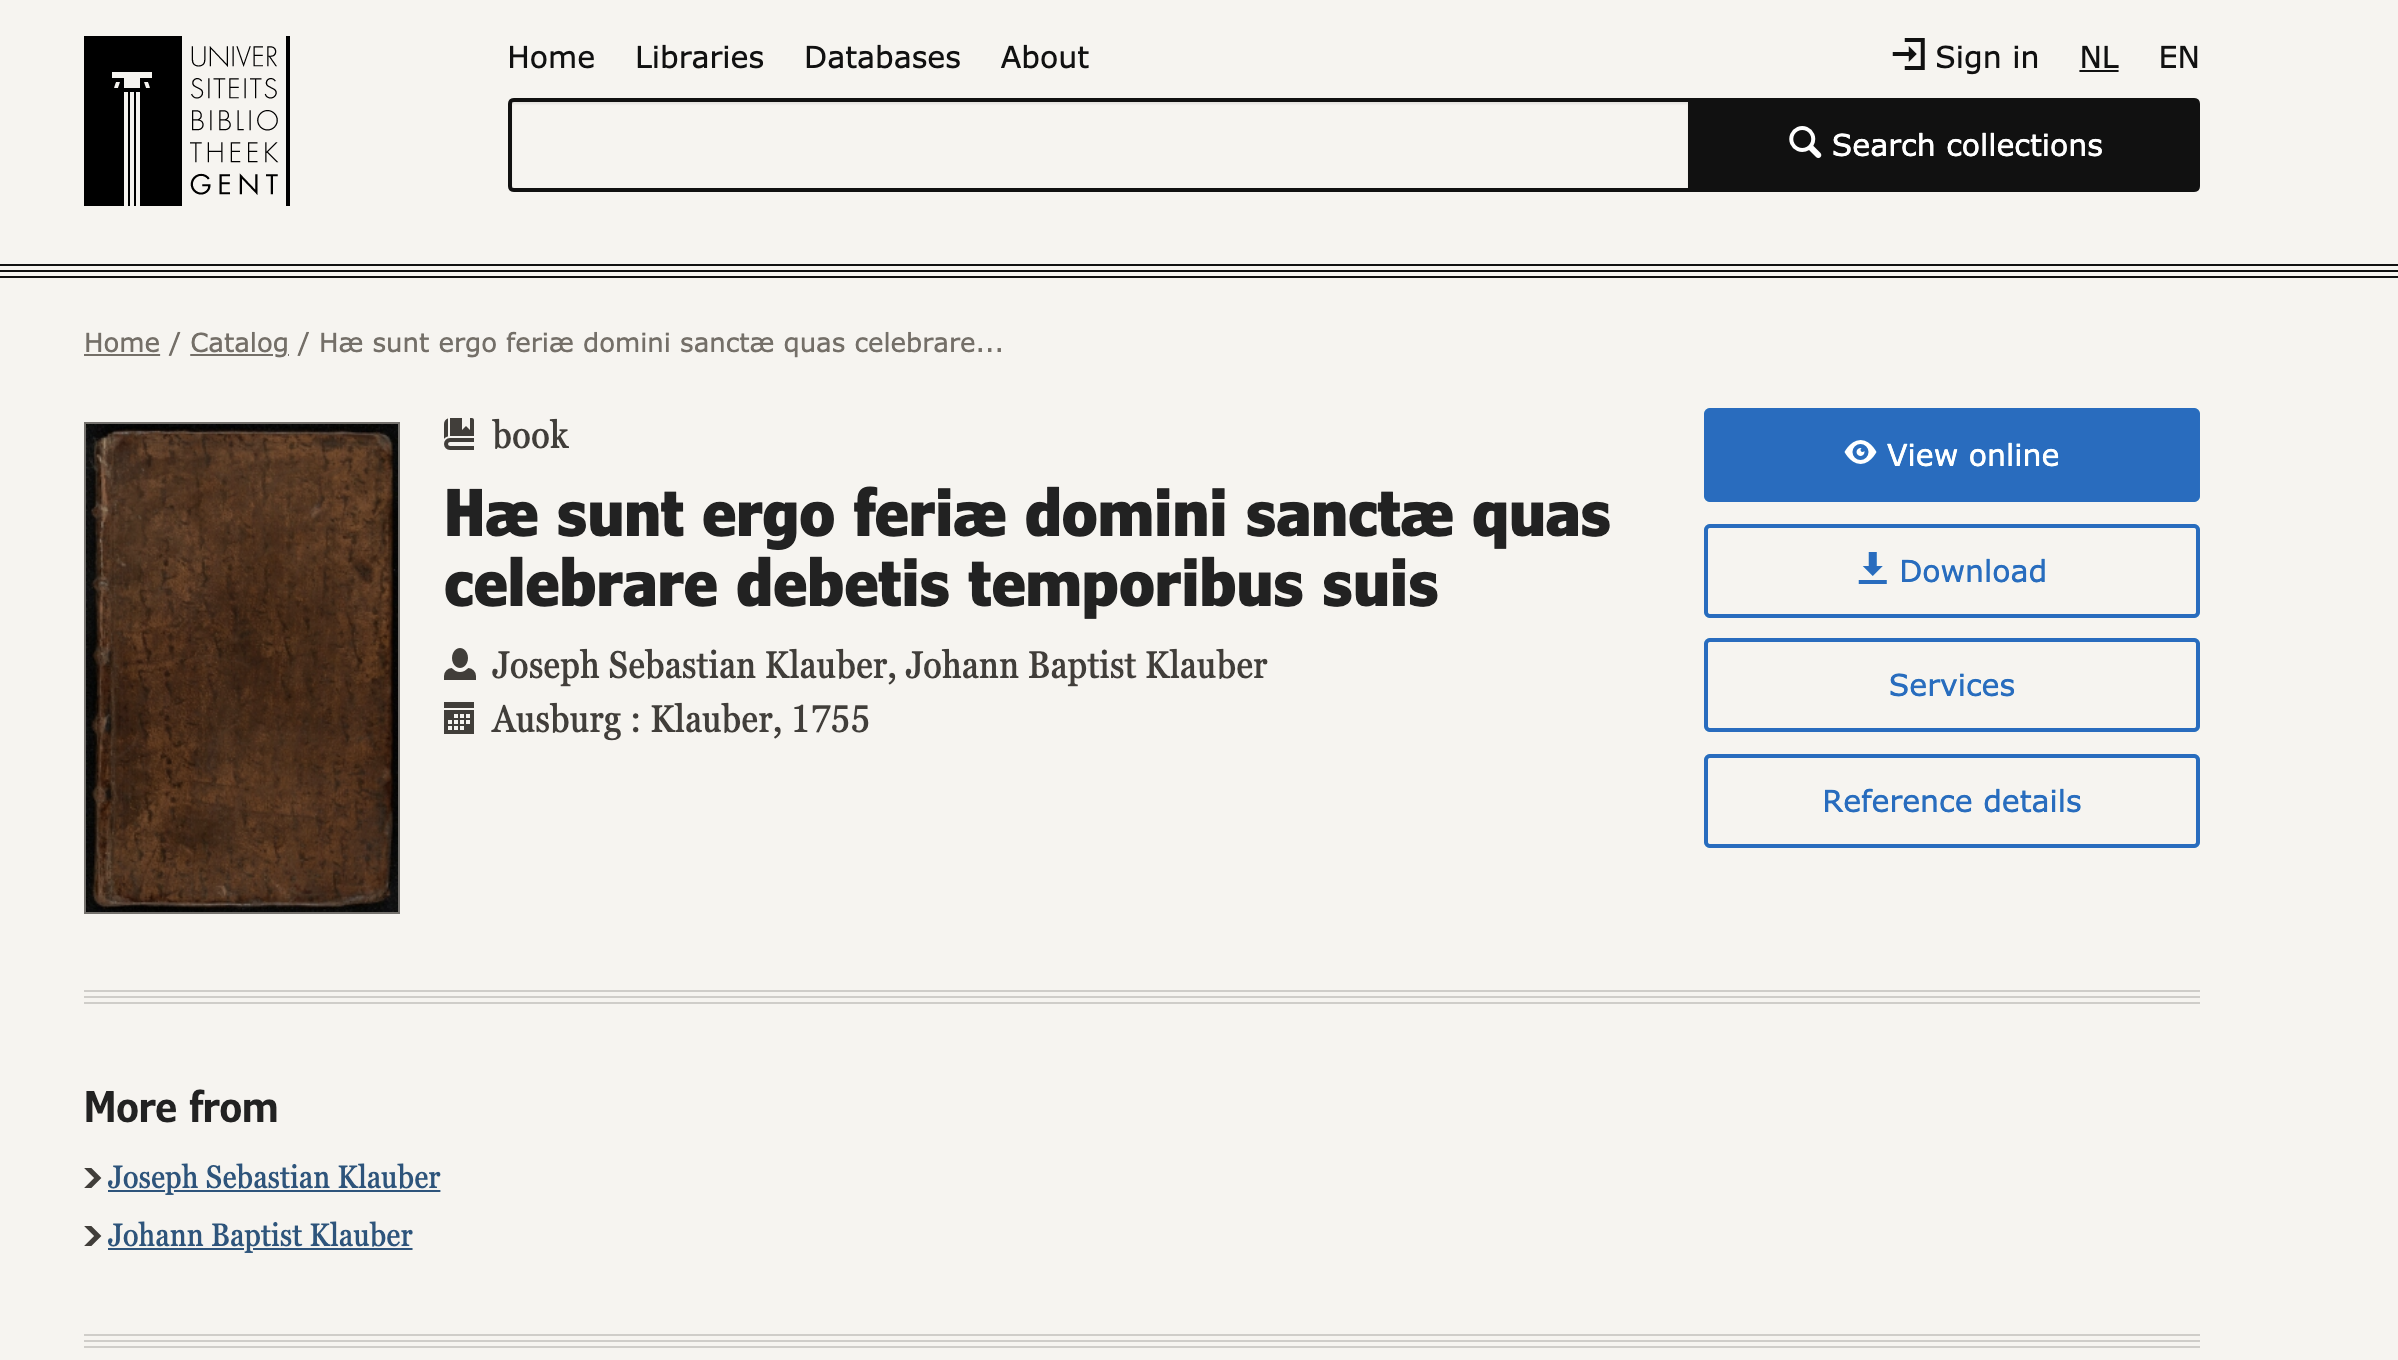Open the Libraries menu item
Viewport: 2398px width, 1360px height.
(x=699, y=57)
